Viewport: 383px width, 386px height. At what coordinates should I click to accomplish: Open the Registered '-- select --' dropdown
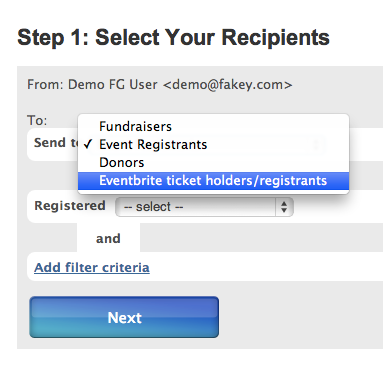tap(204, 207)
